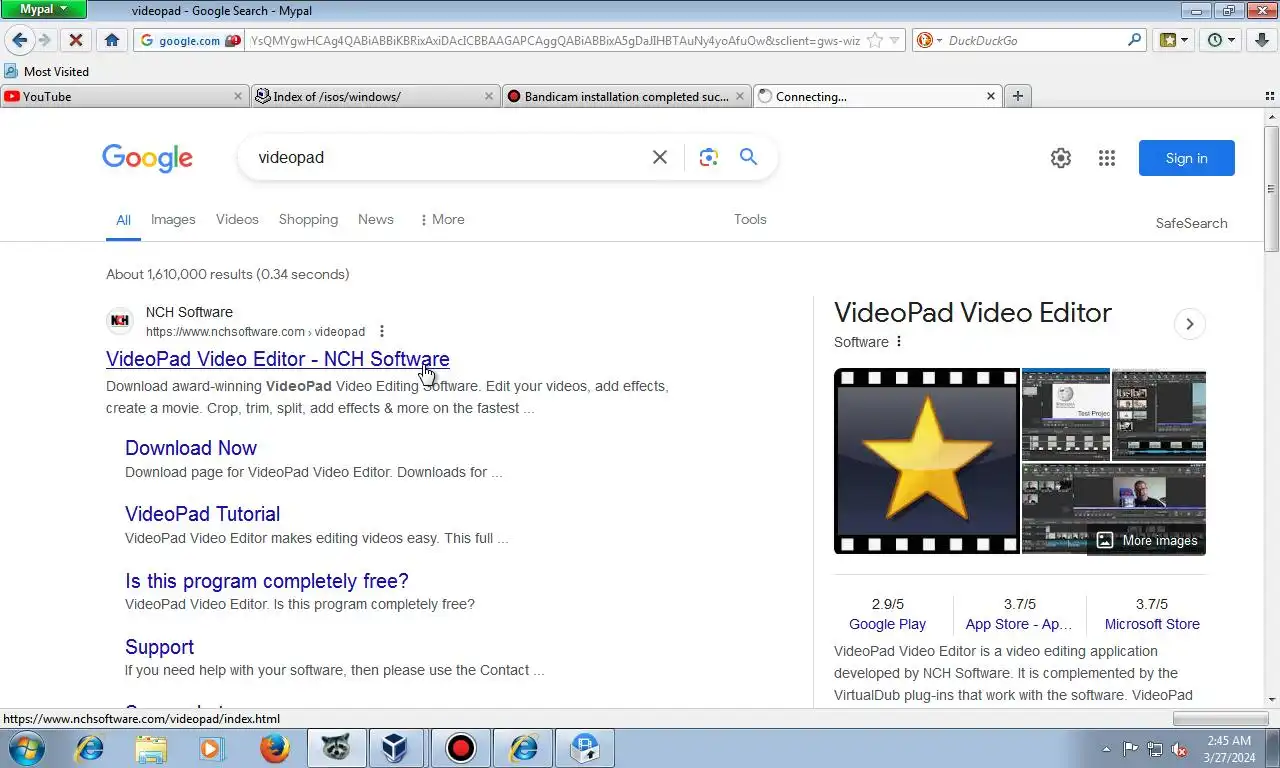Select the Images results tab
The width and height of the screenshot is (1280, 768).
coord(173,219)
